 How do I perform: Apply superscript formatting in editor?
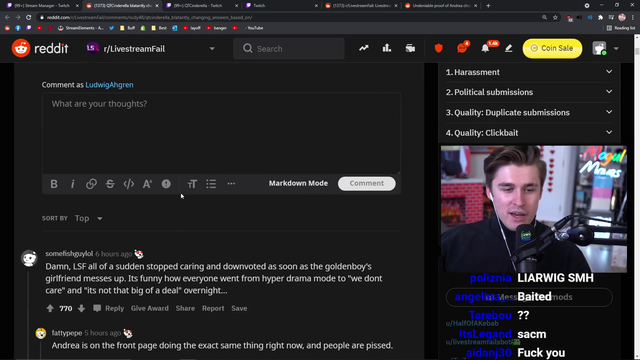(147, 184)
